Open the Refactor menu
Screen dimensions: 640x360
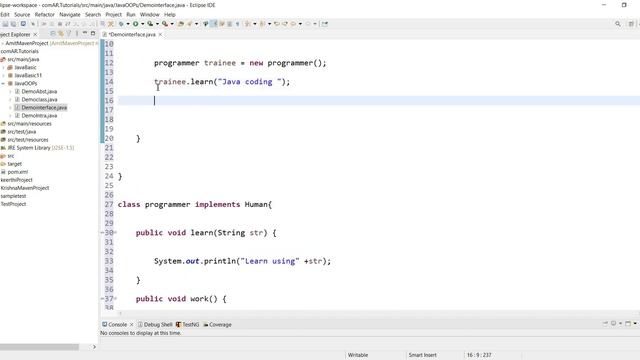coord(44,14)
